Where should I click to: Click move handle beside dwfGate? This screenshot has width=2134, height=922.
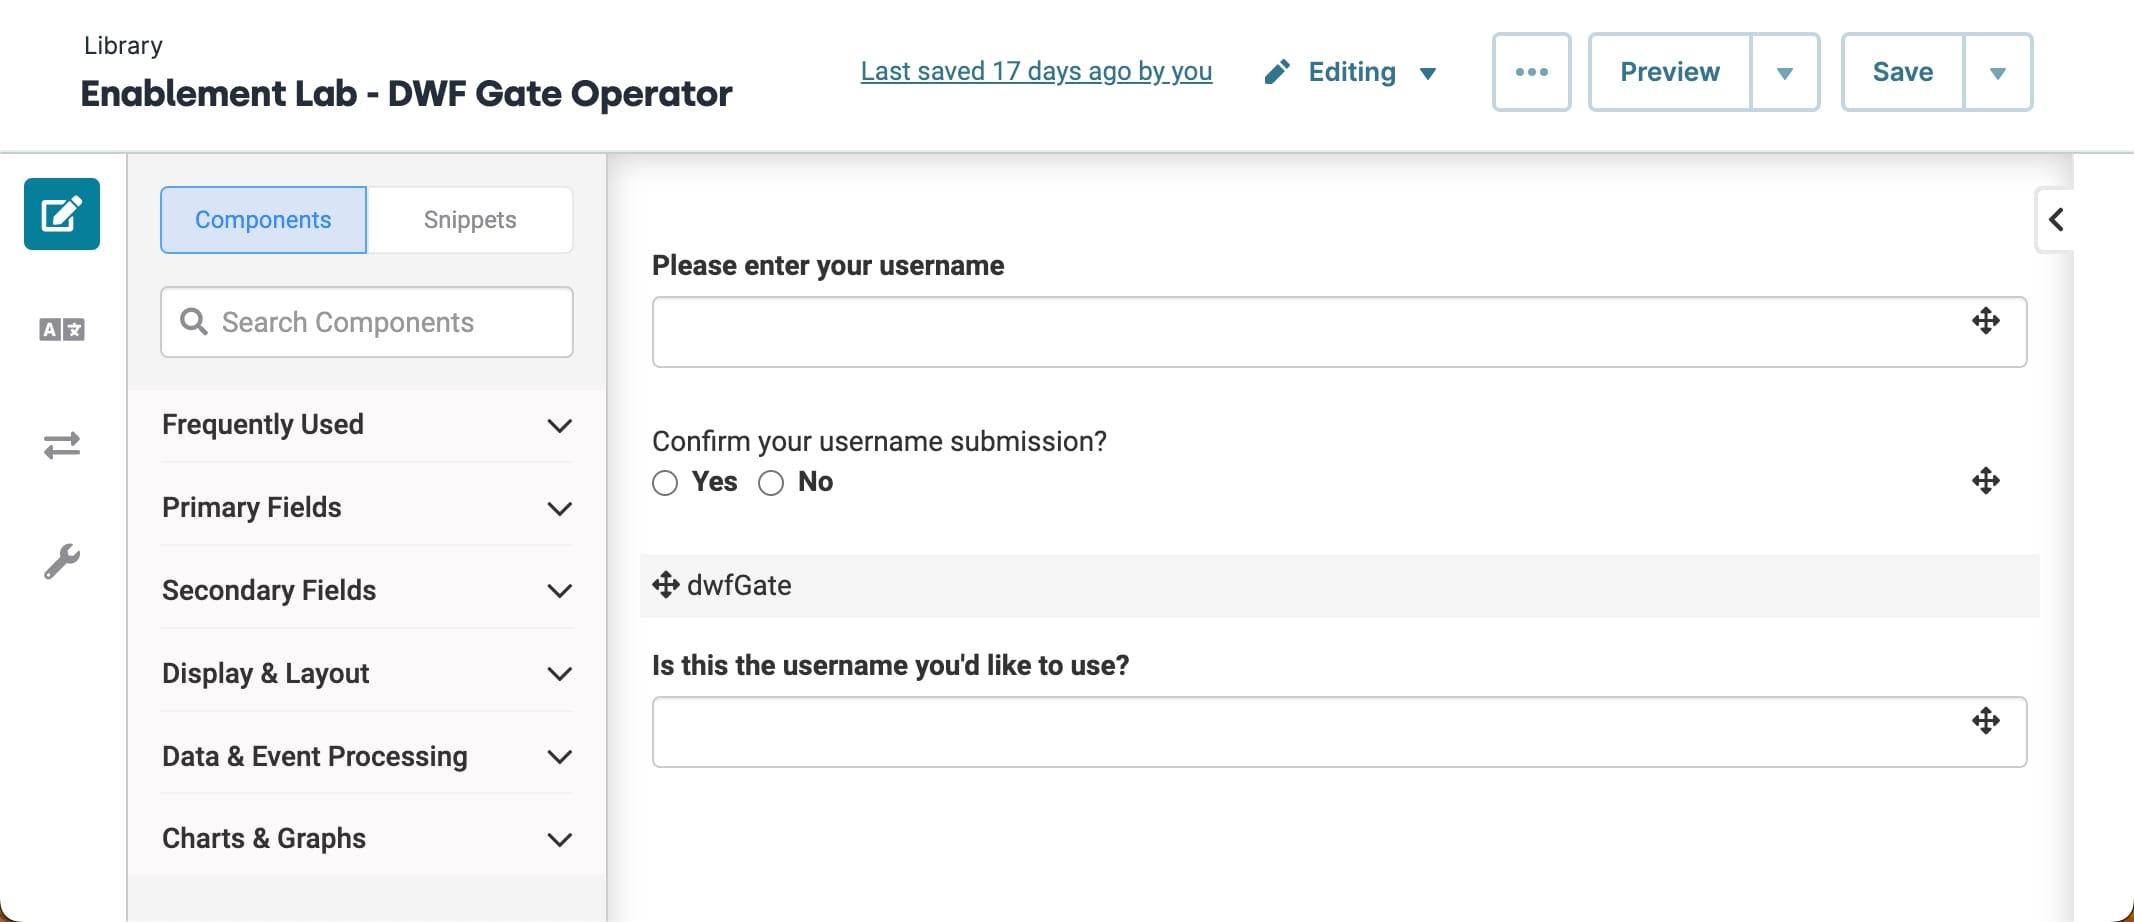666,585
